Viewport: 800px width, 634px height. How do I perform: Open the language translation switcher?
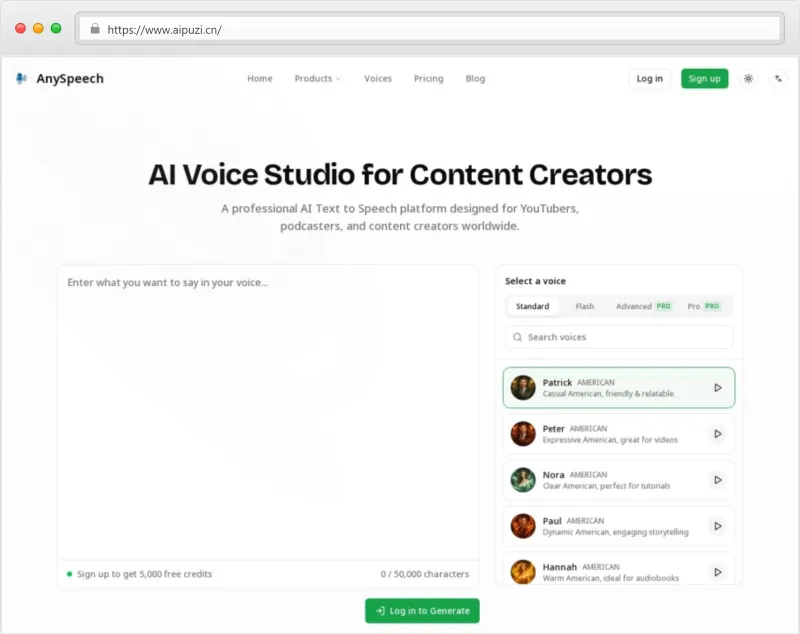(778, 79)
